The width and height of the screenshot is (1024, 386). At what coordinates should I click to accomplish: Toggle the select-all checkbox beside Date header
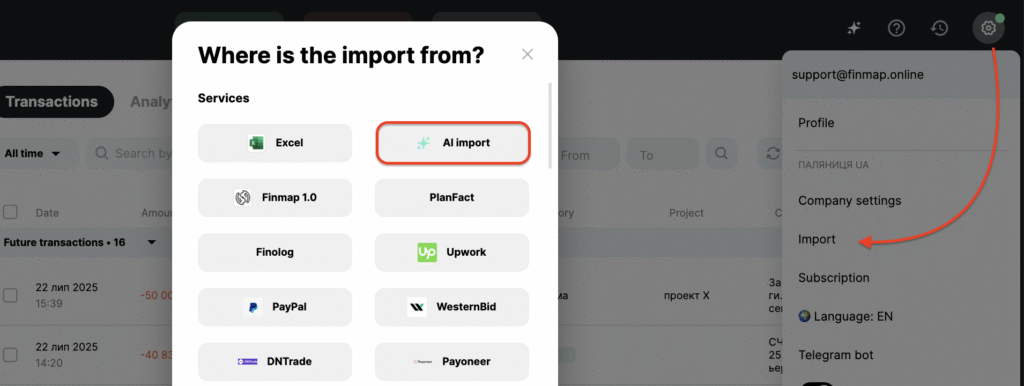tap(10, 212)
